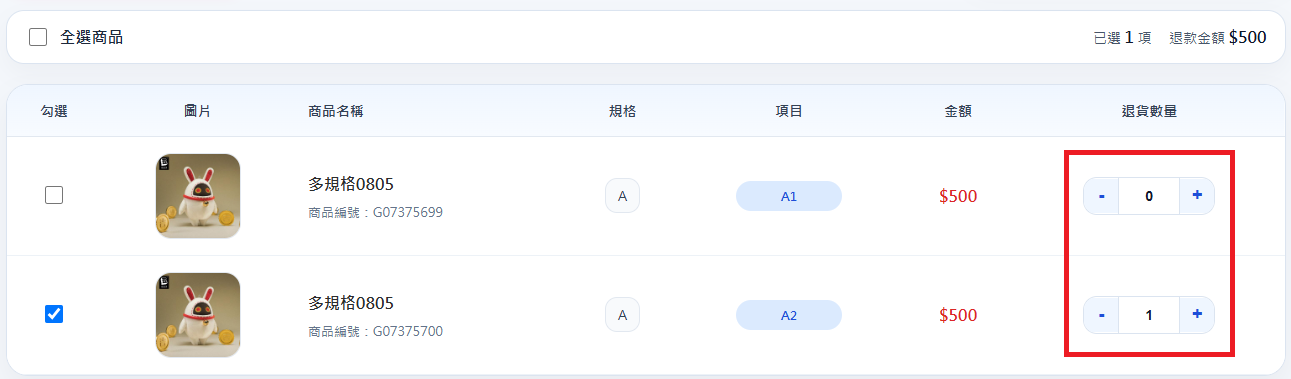Click the A1 return quantity field showing 0
The image size is (1291, 379).
(x=1149, y=196)
